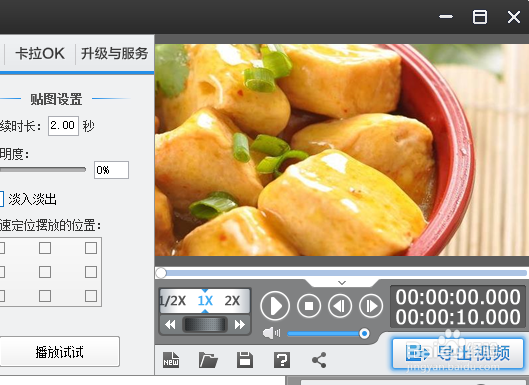Click the share icon

pos(319,360)
